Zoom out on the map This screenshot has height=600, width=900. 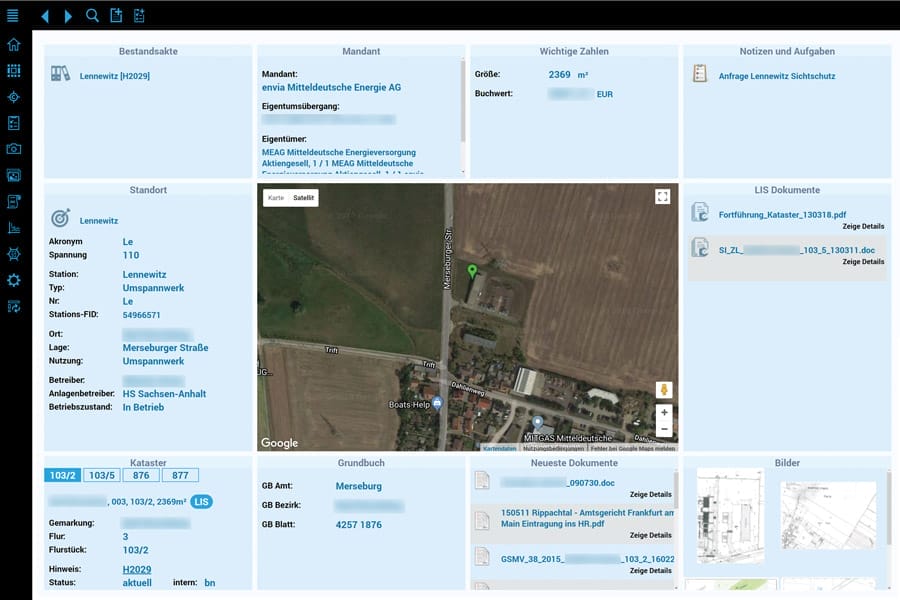(664, 429)
